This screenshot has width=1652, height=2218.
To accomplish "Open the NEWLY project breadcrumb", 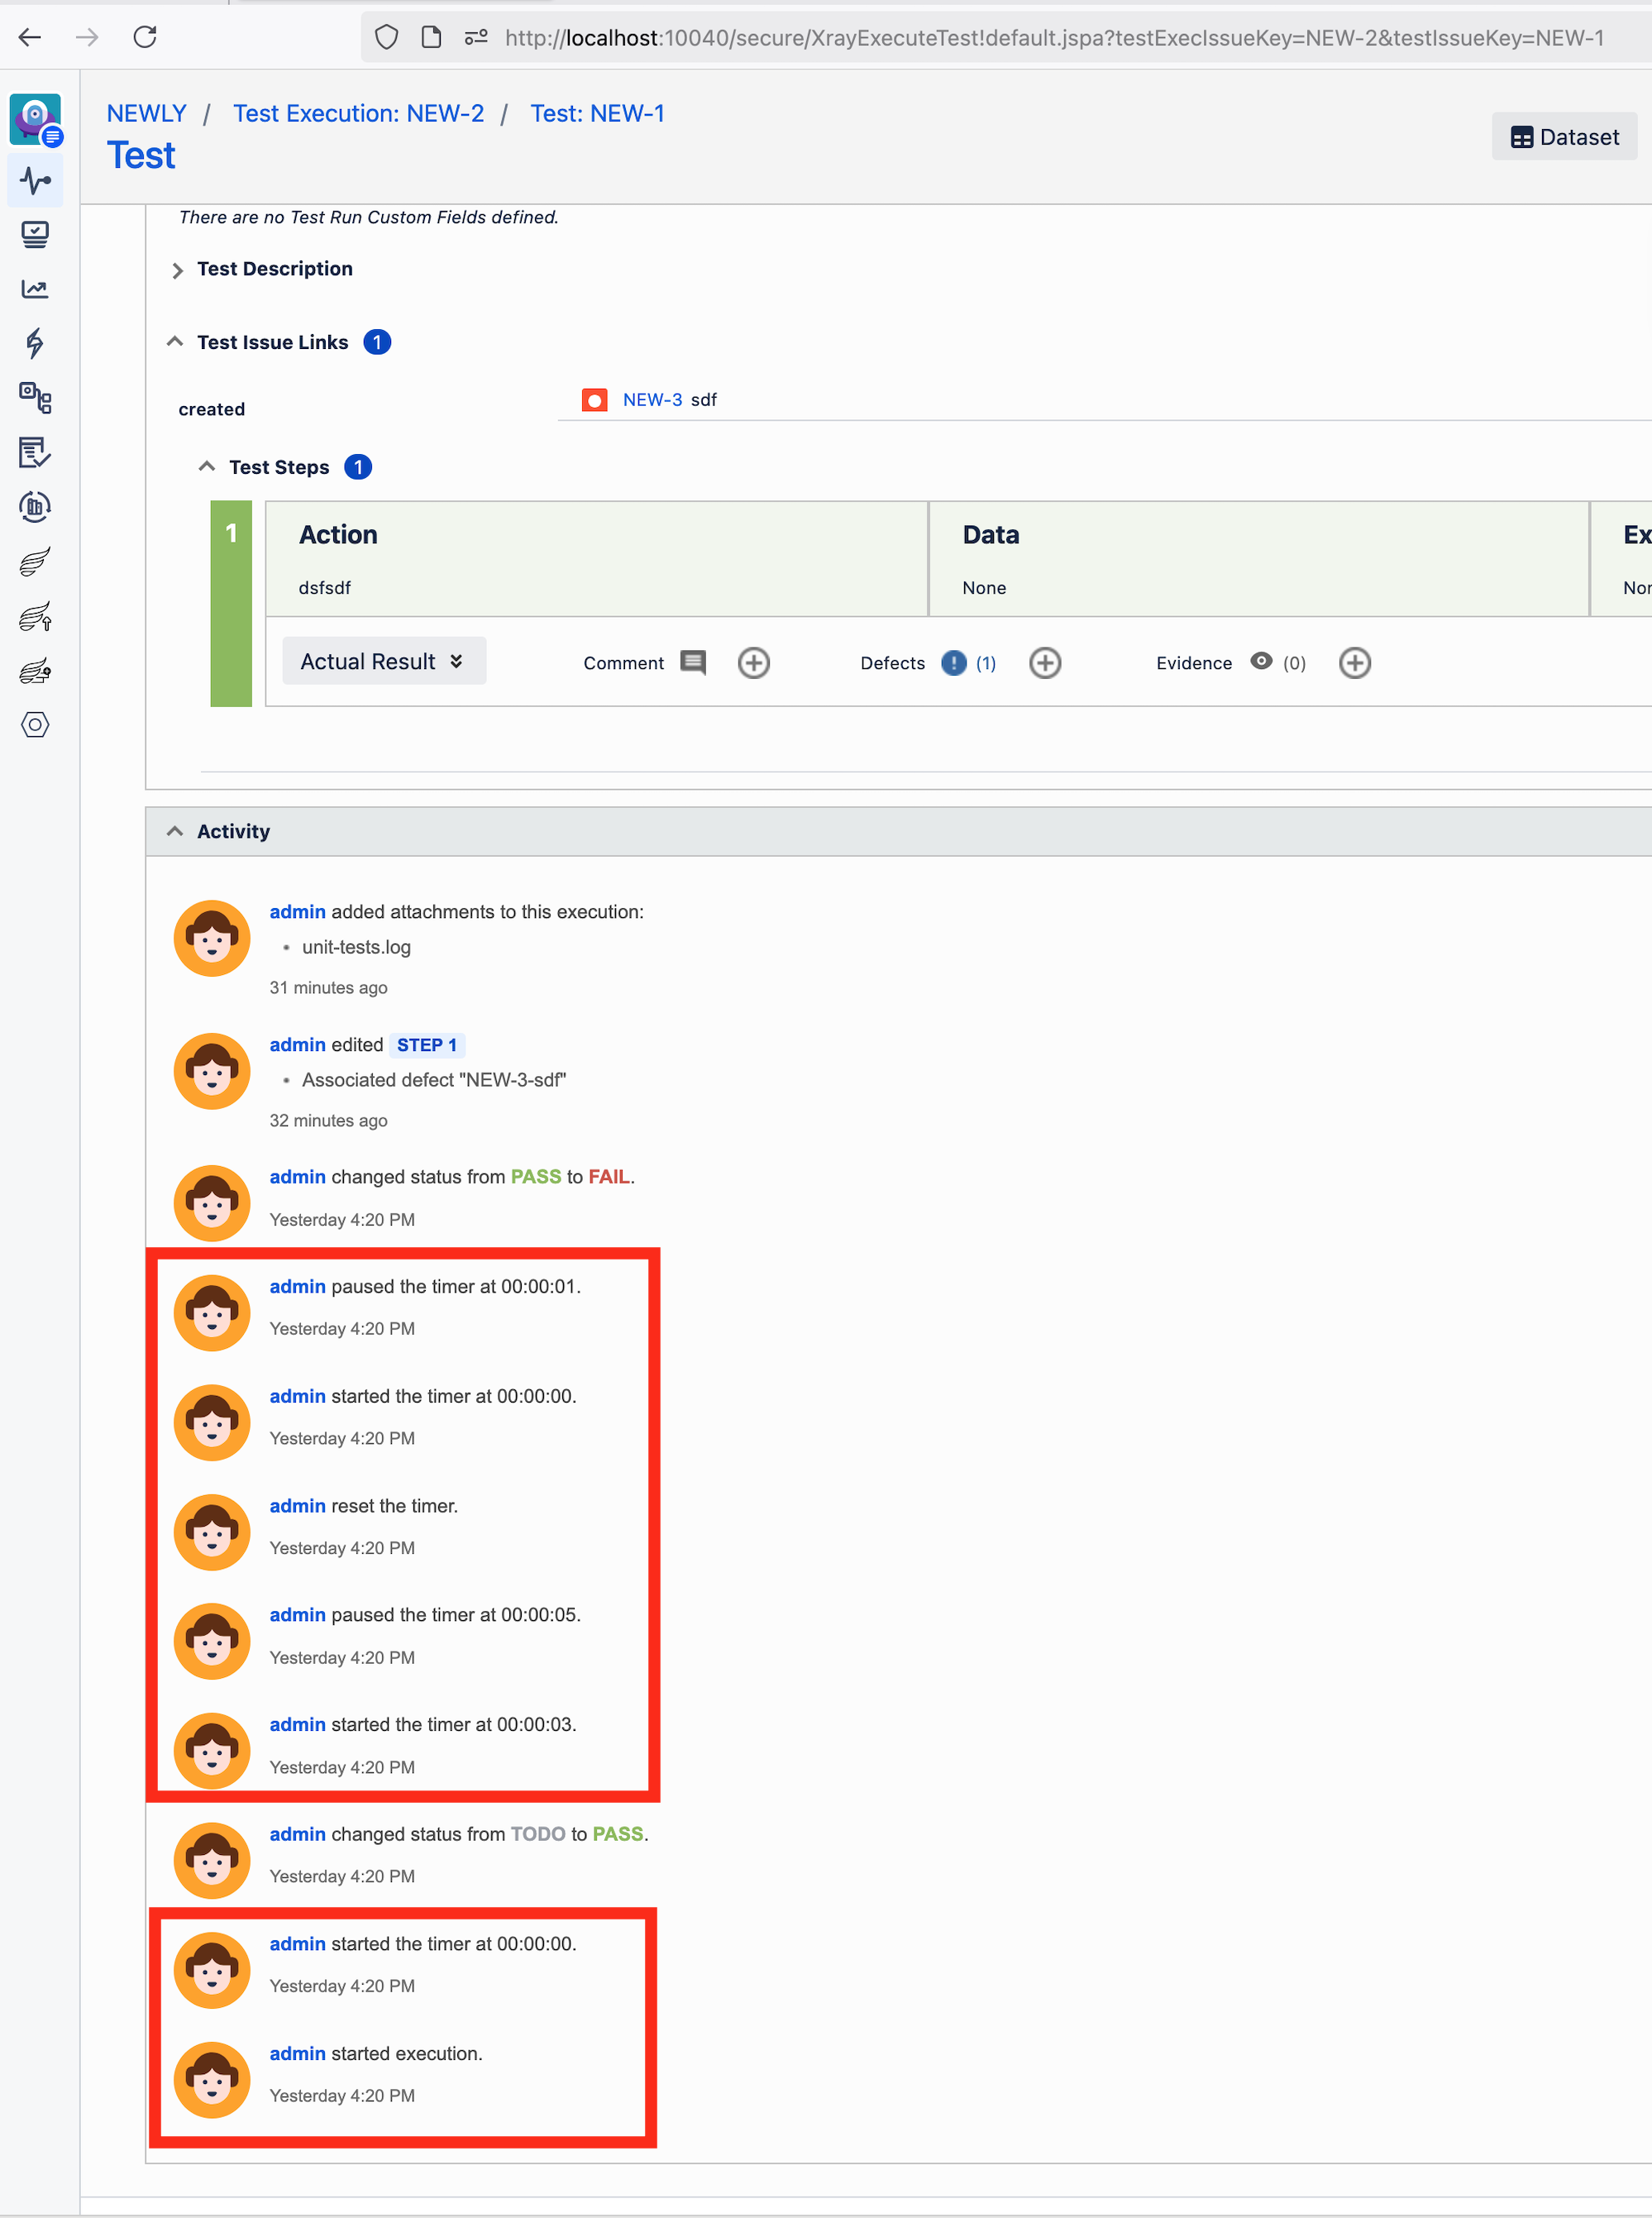I will pos(147,114).
